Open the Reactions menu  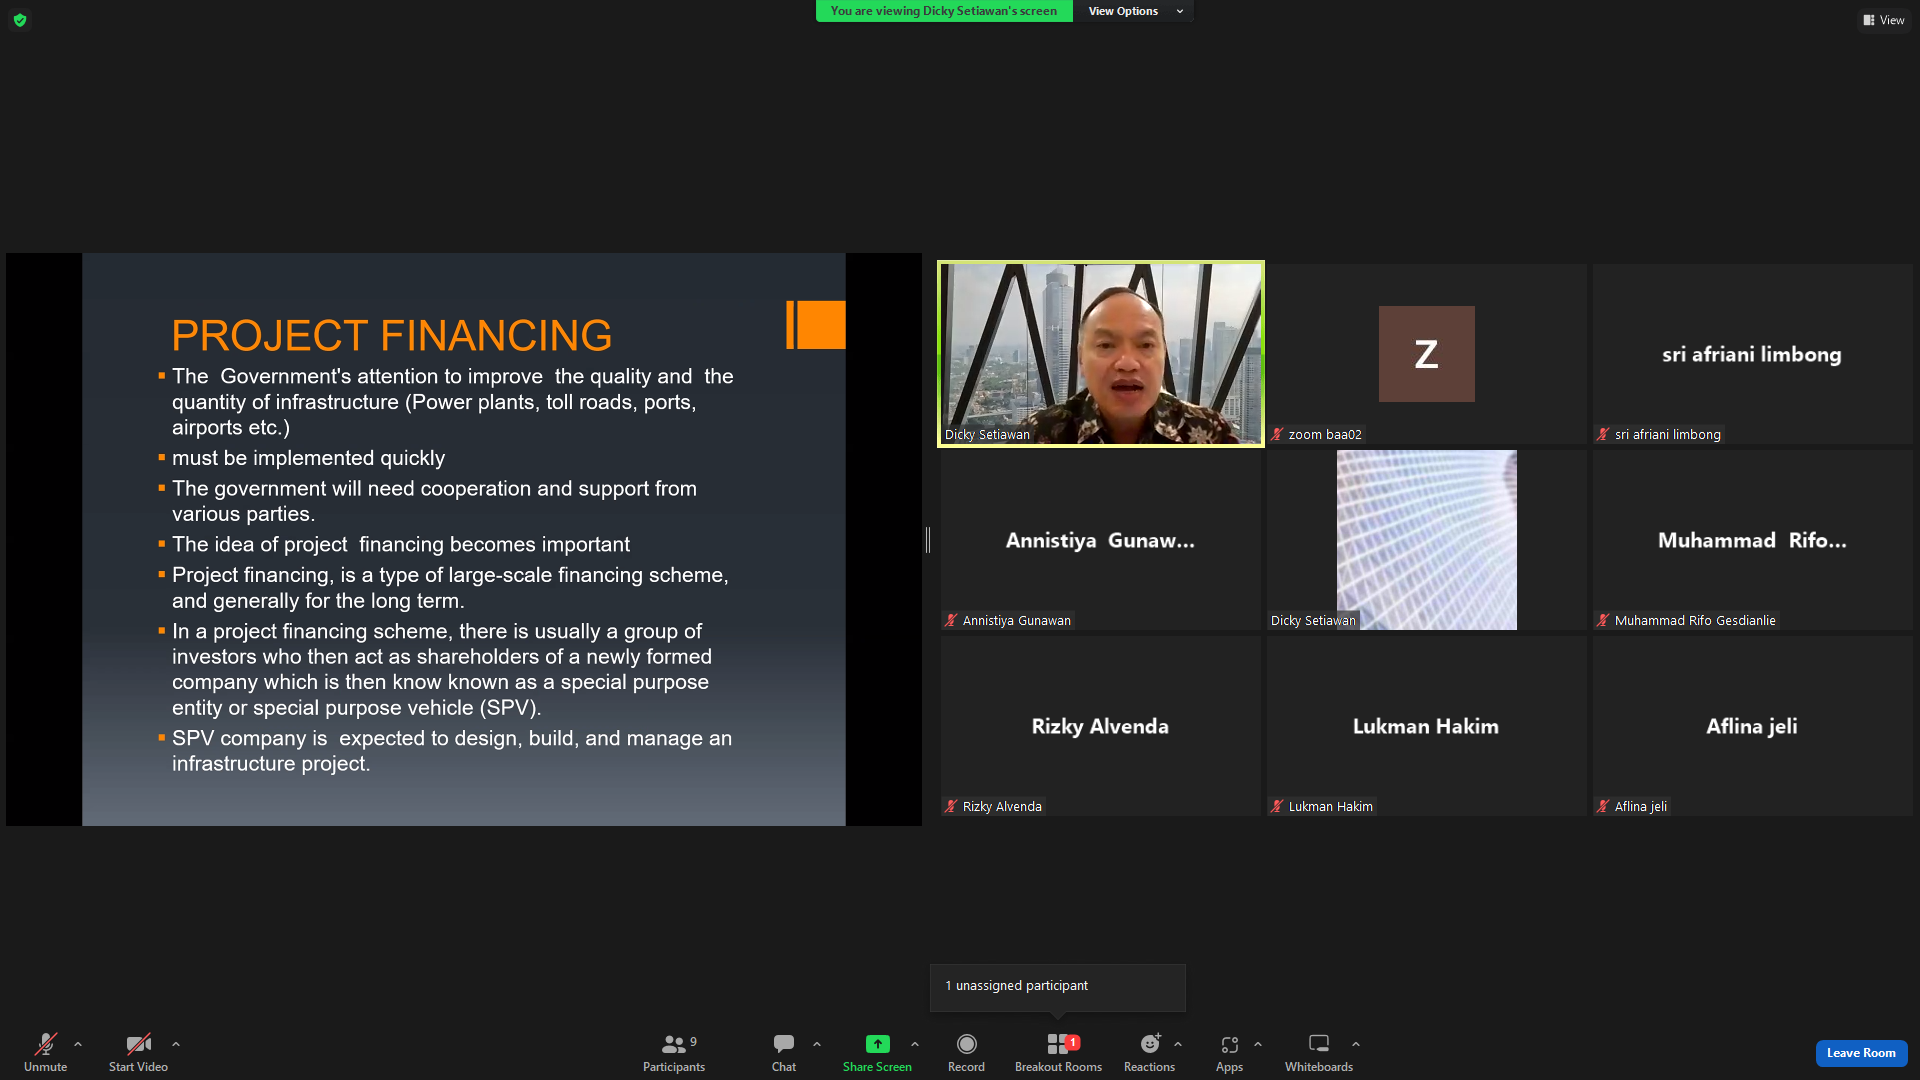(1150, 1052)
